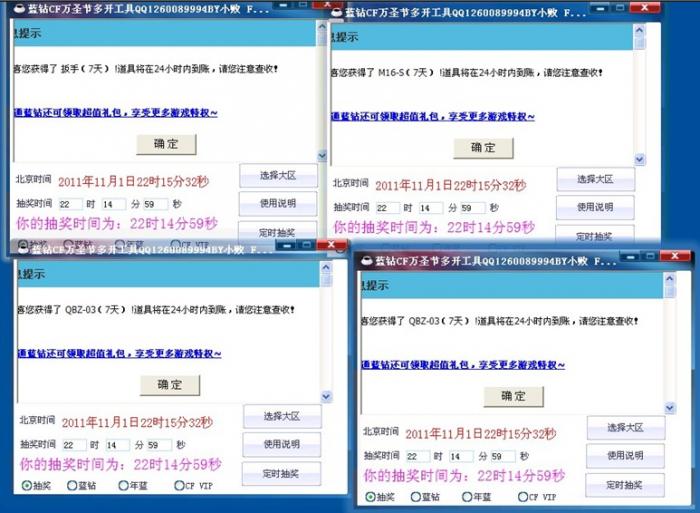Open blue diamond gift link in 扳手 window
Viewport: 700px width, 513px height.
pos(116,113)
